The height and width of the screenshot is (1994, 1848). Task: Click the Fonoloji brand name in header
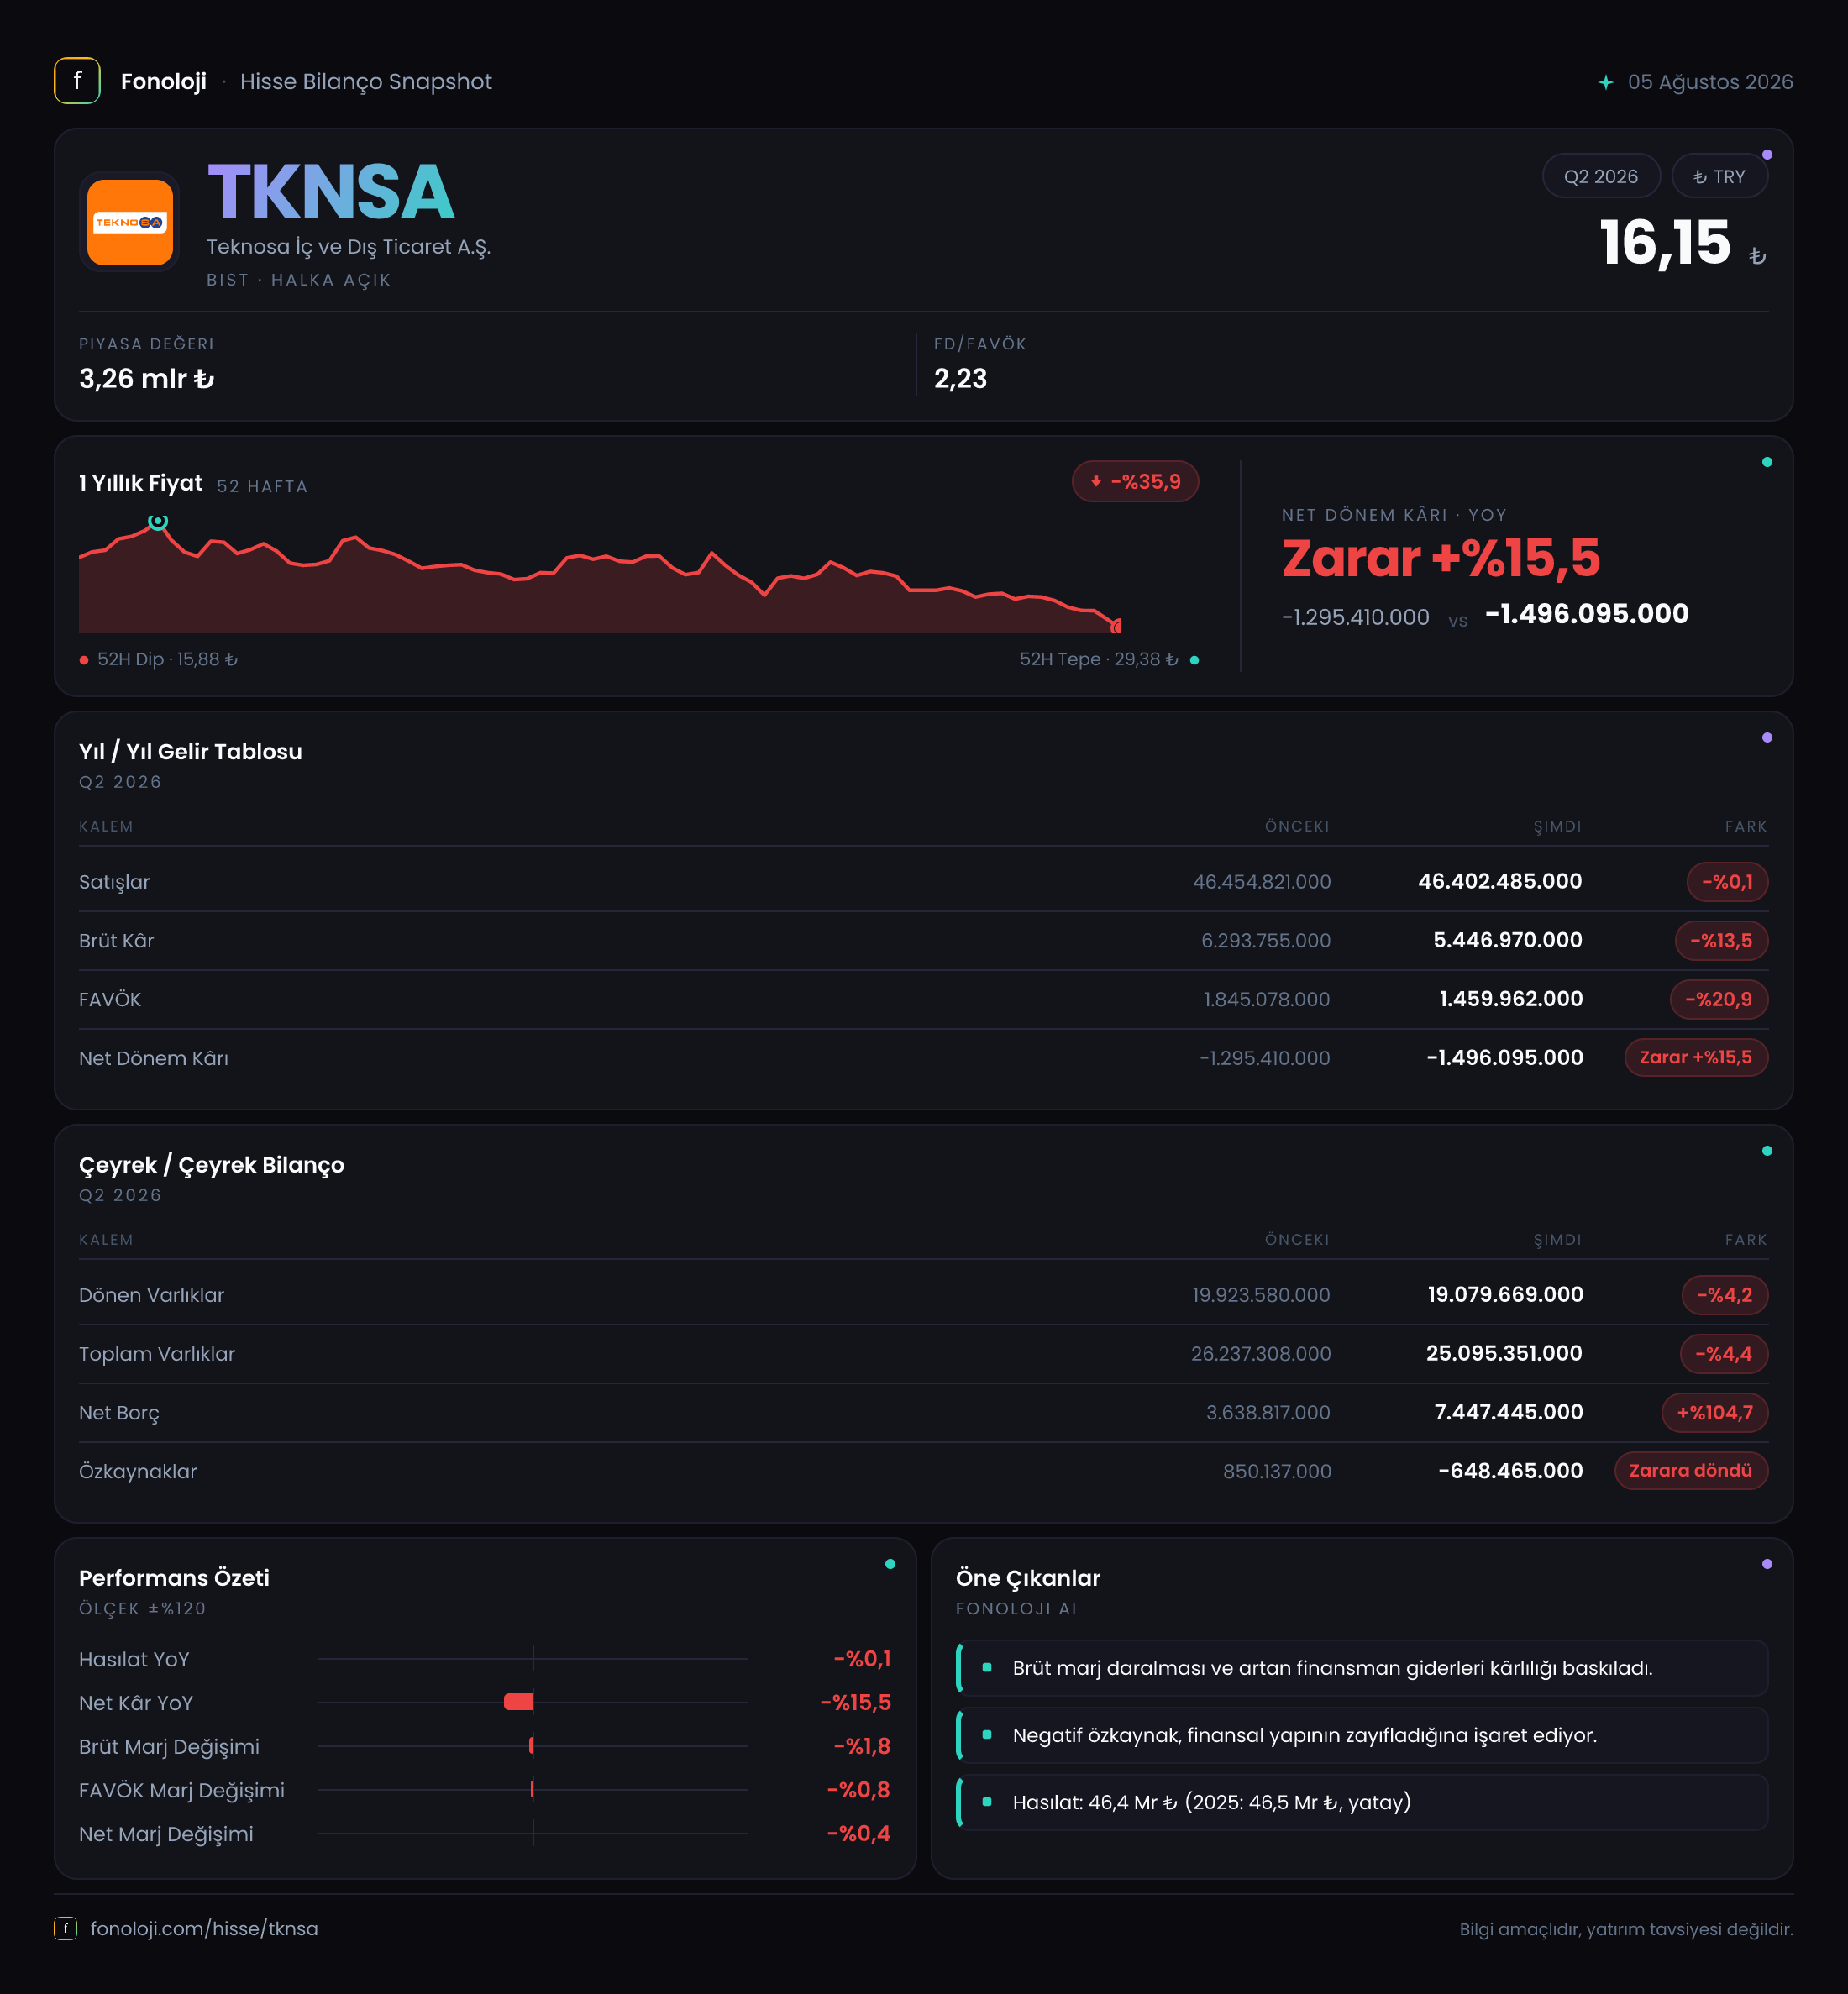click(164, 82)
